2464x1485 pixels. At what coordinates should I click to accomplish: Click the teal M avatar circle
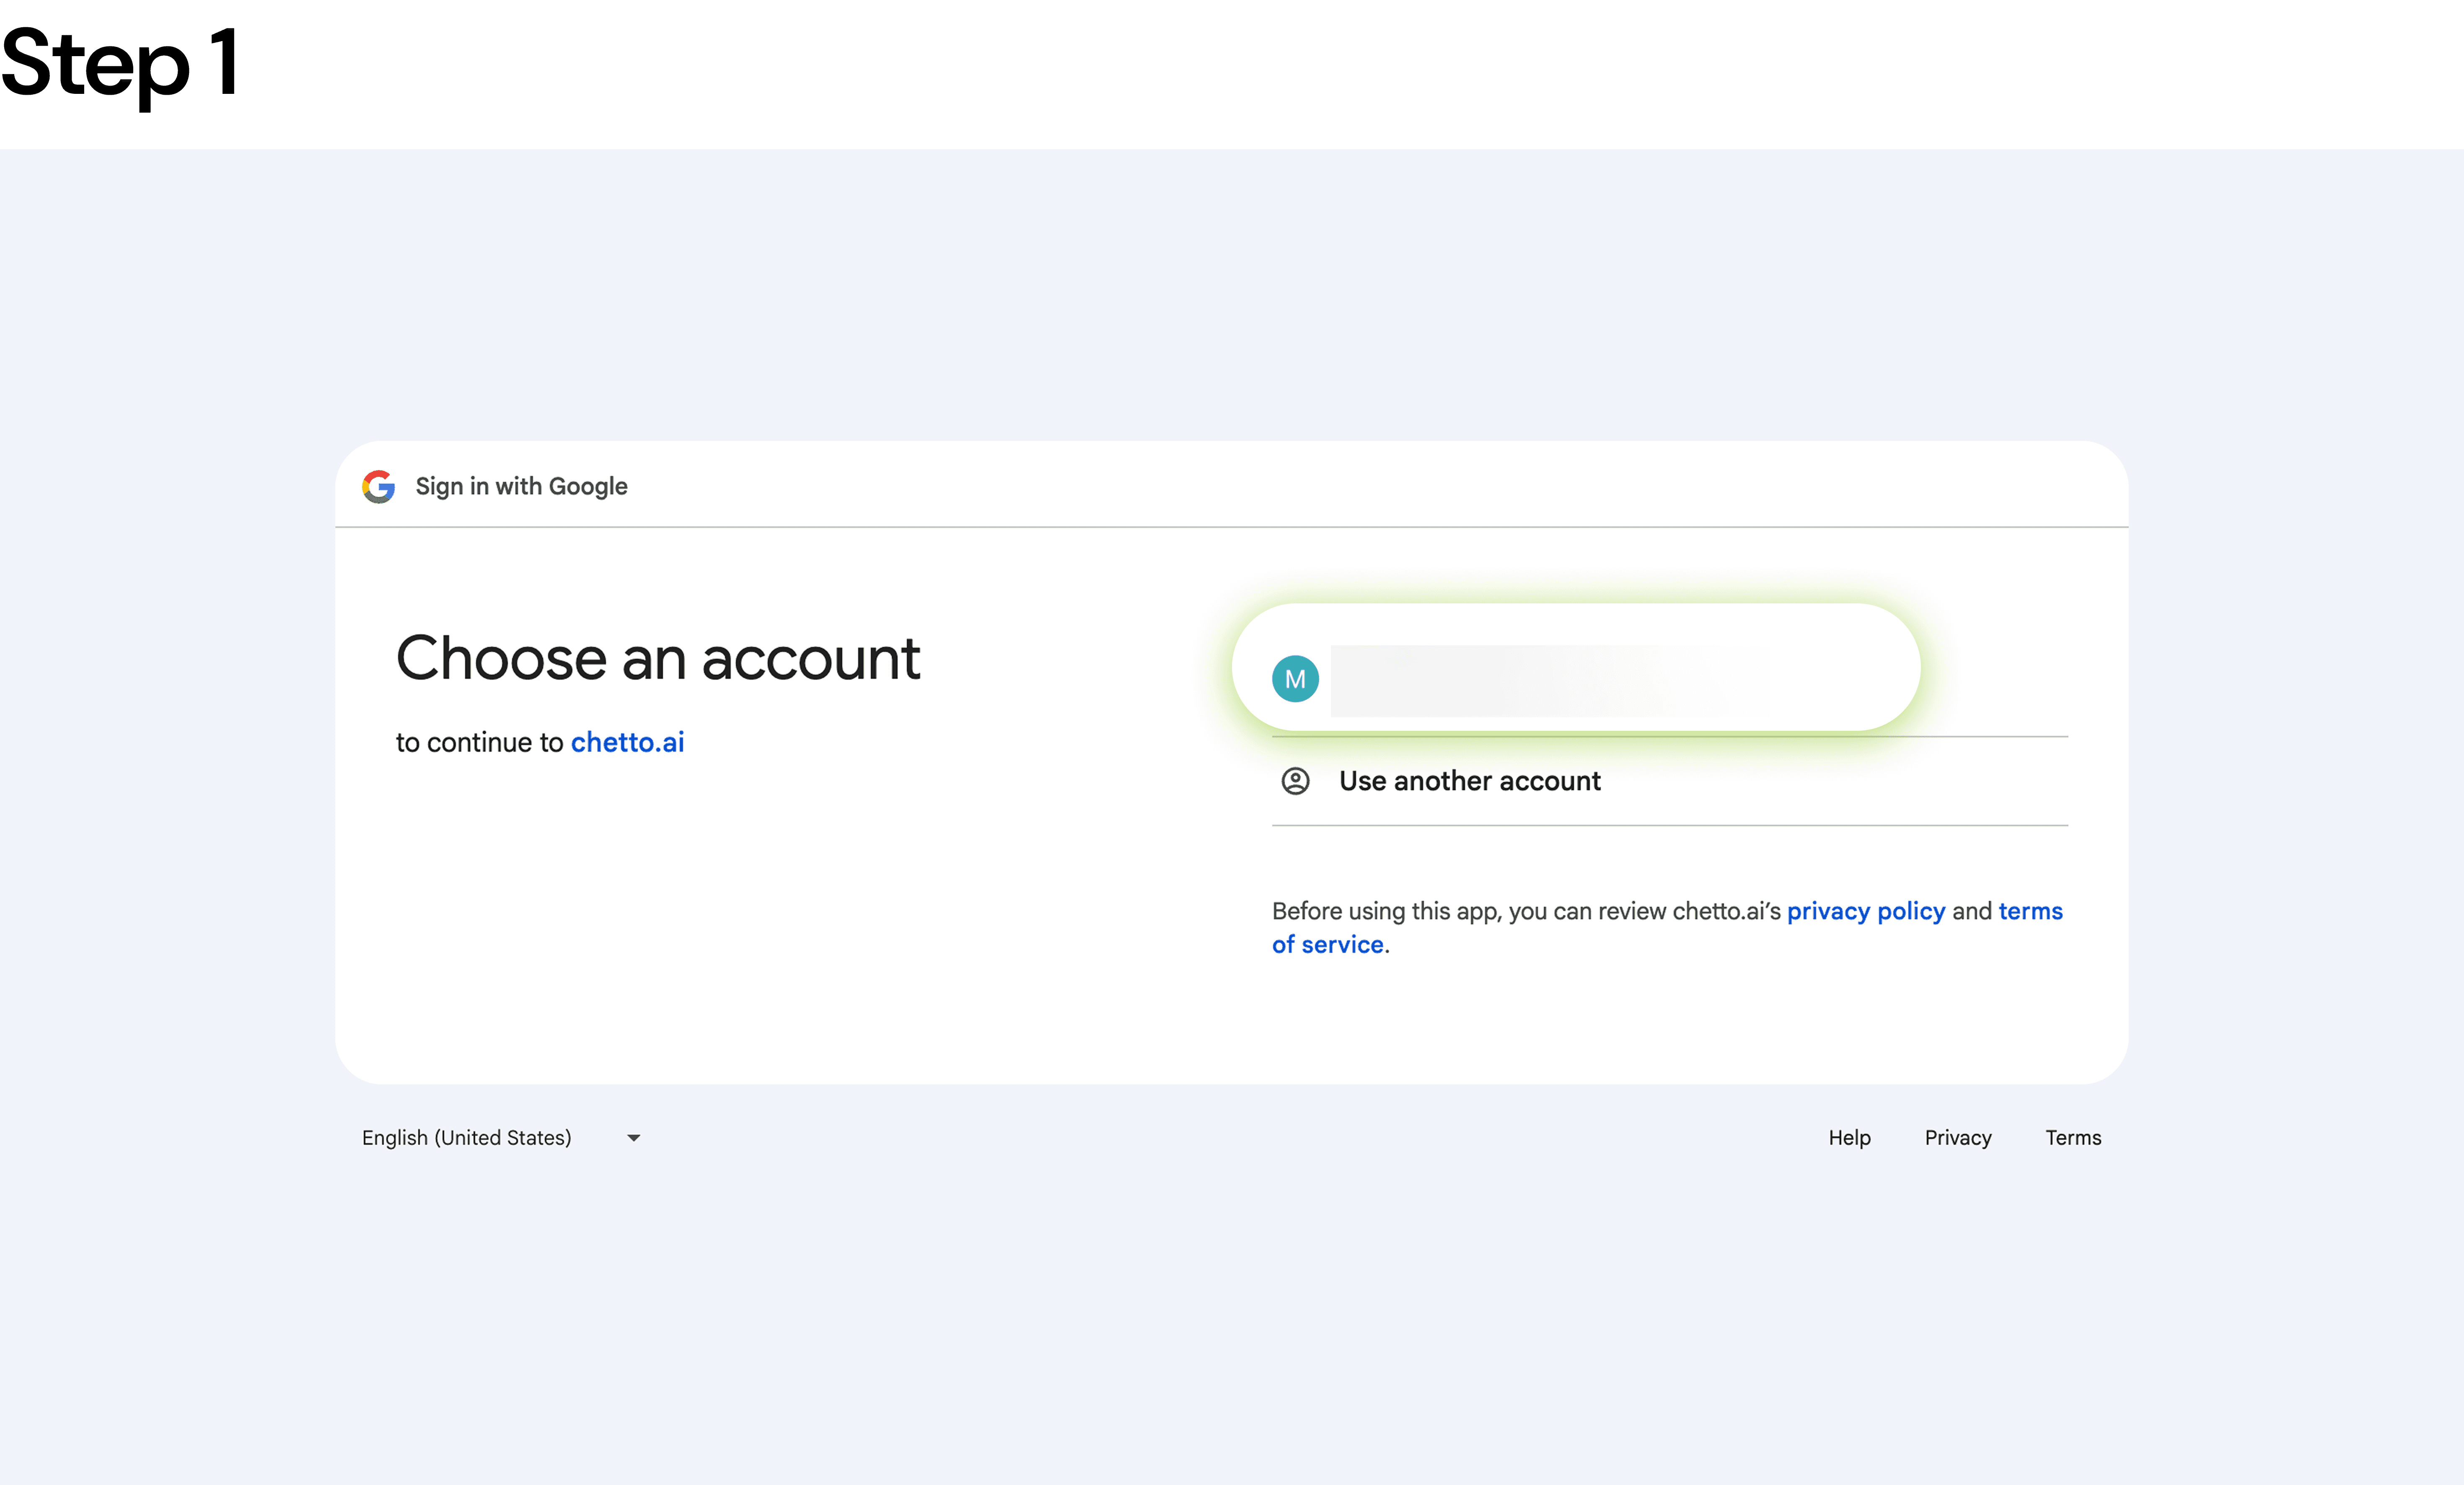point(1295,679)
